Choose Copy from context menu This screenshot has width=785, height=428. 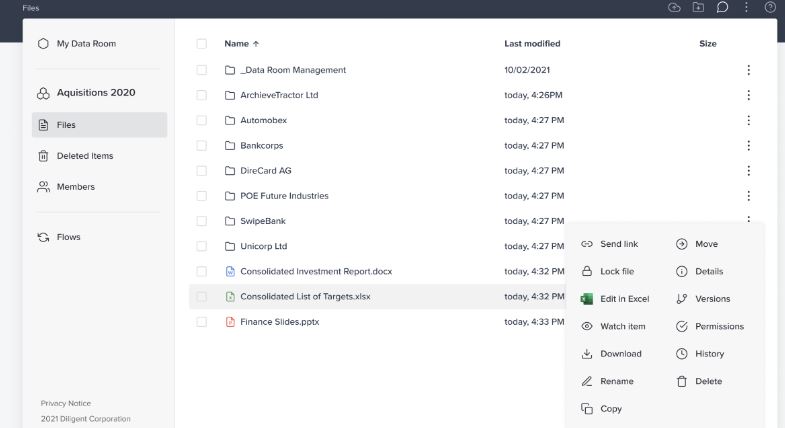click(601, 408)
